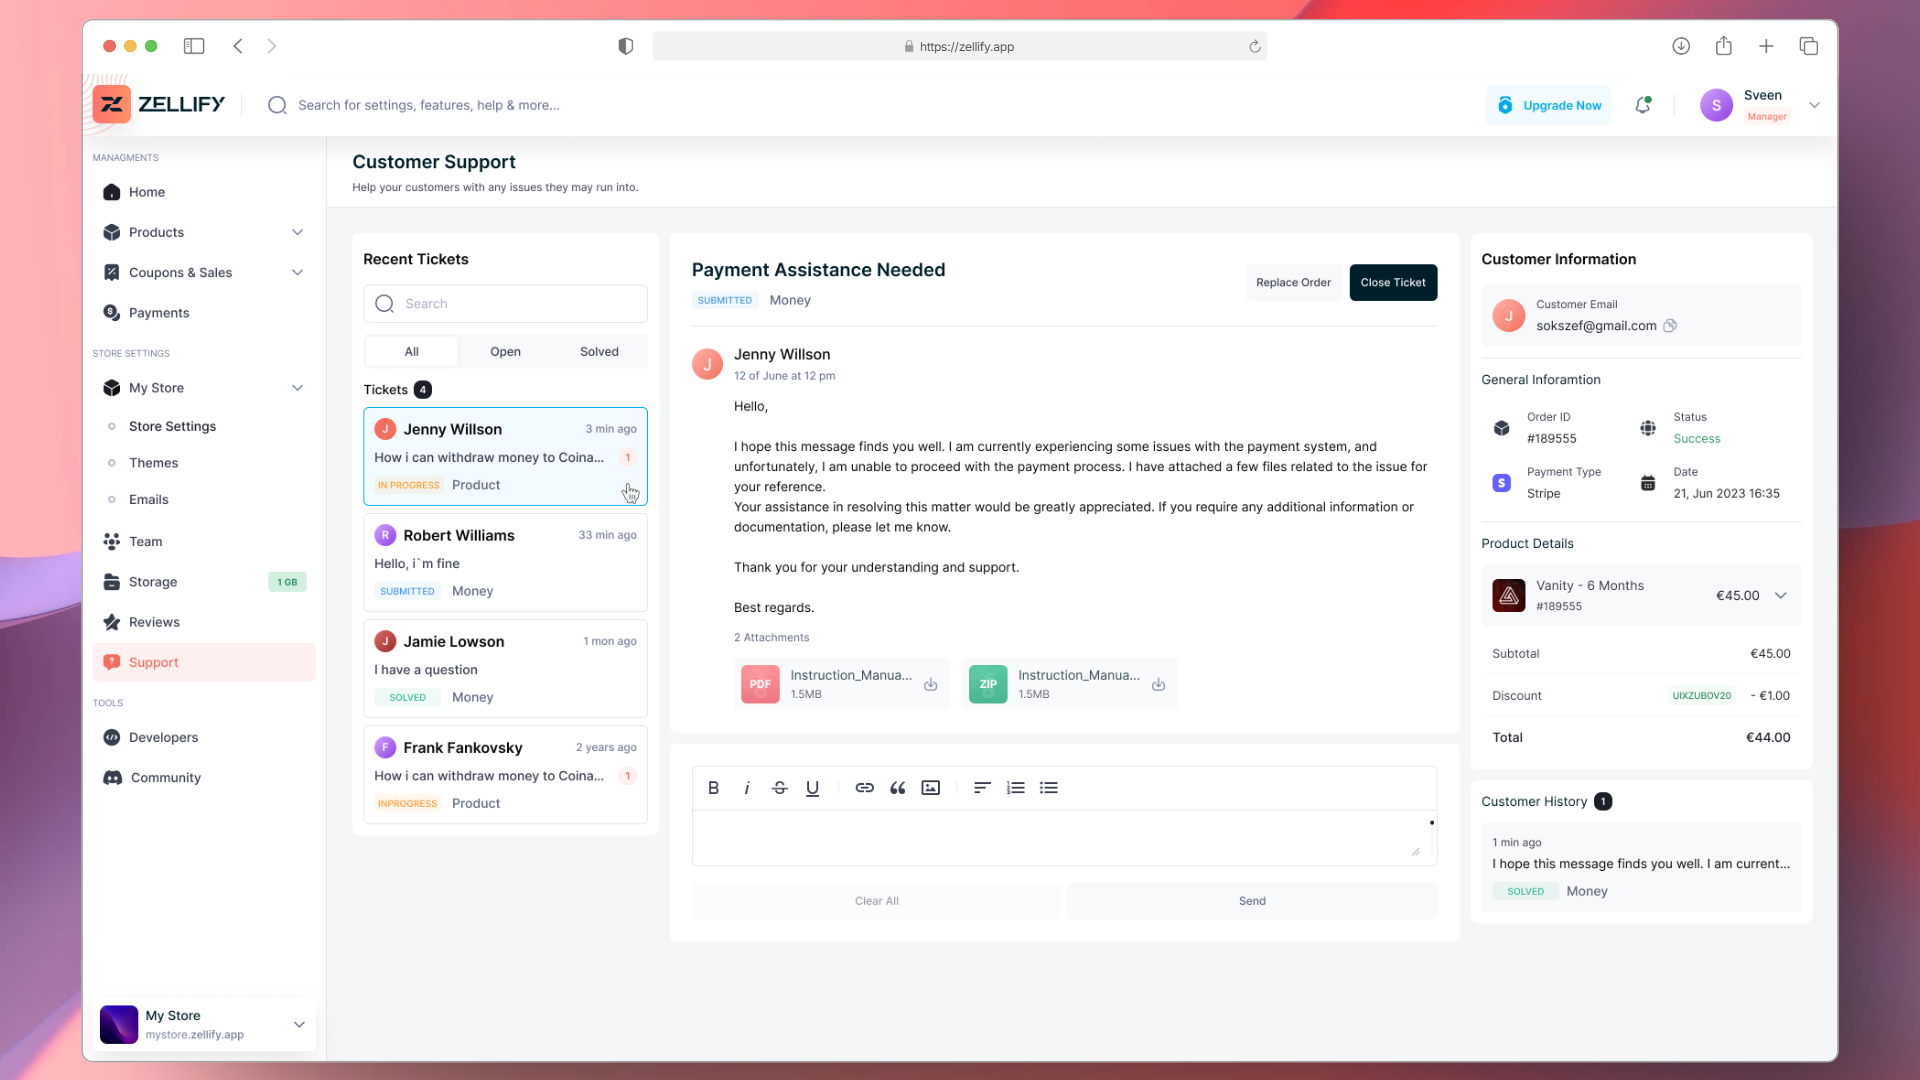Click order ID #189555 under General Information
Viewport: 1920px width, 1080px height.
(1551, 439)
